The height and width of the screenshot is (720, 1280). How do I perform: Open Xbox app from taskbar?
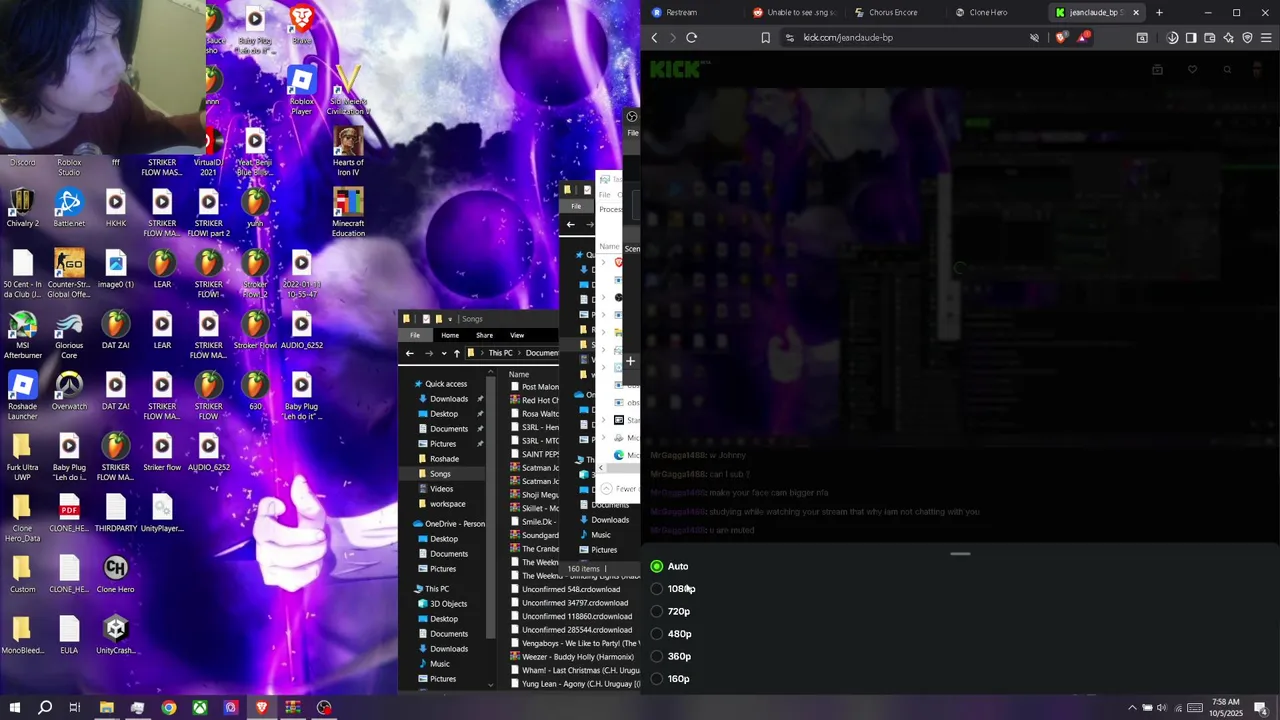pyautogui.click(x=200, y=708)
